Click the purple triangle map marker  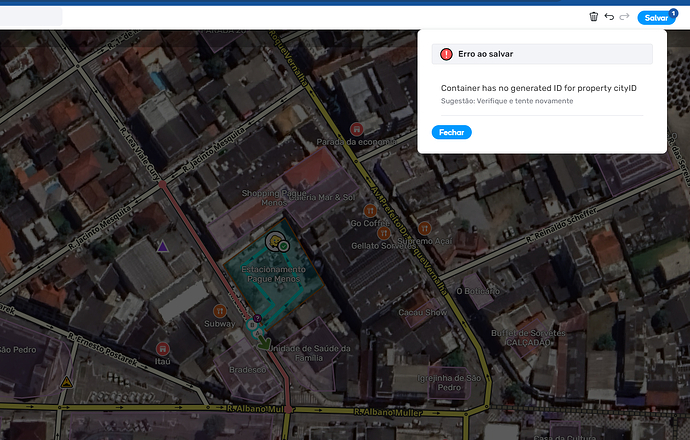(163, 245)
